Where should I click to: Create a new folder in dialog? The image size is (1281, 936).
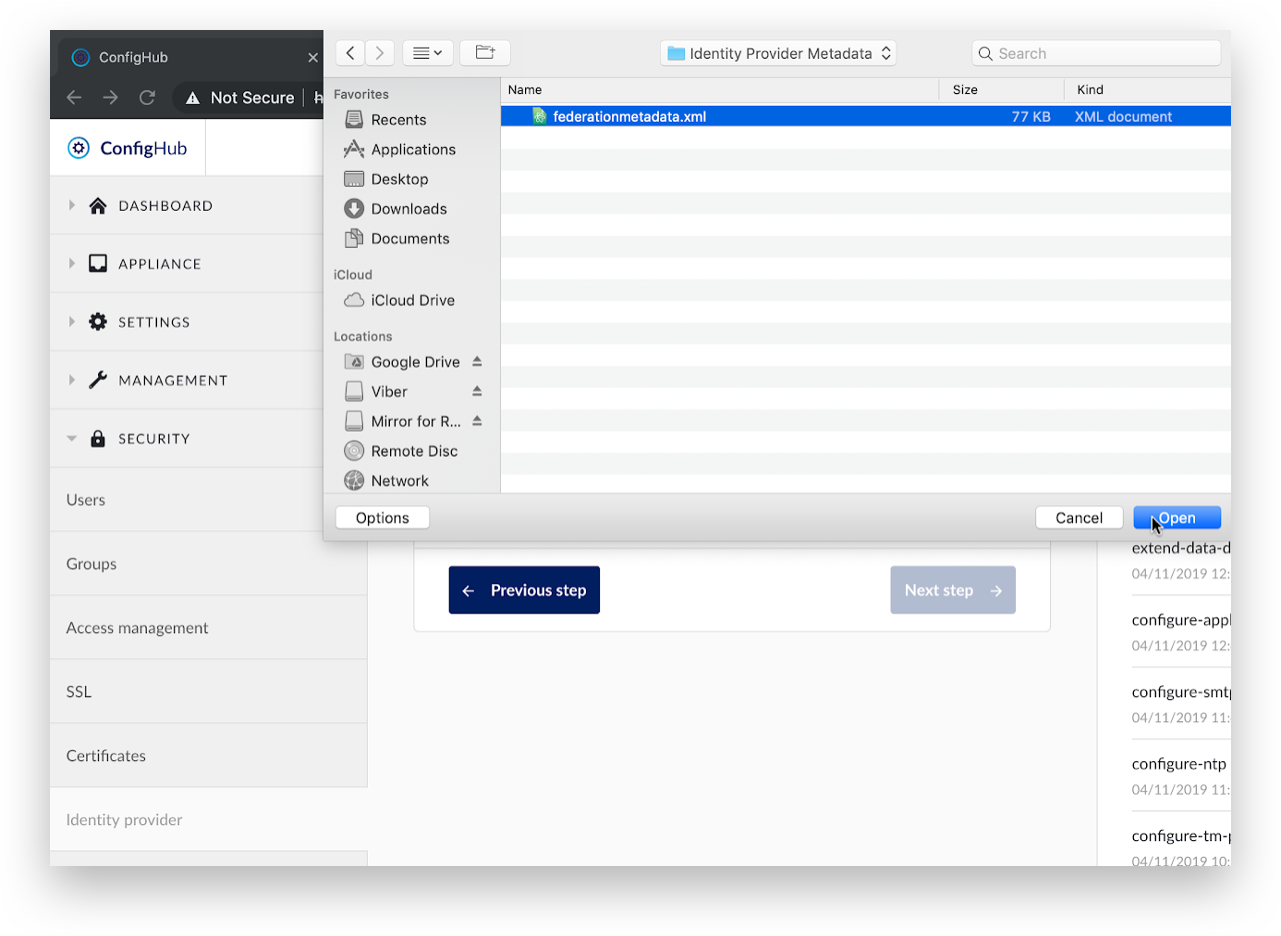(x=485, y=53)
